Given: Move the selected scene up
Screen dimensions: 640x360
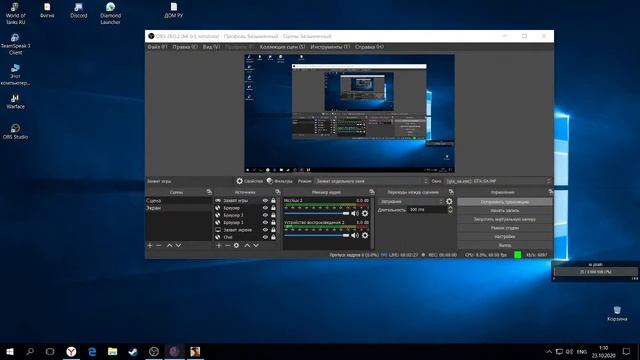Looking at the screenshot, I should pos(169,245).
